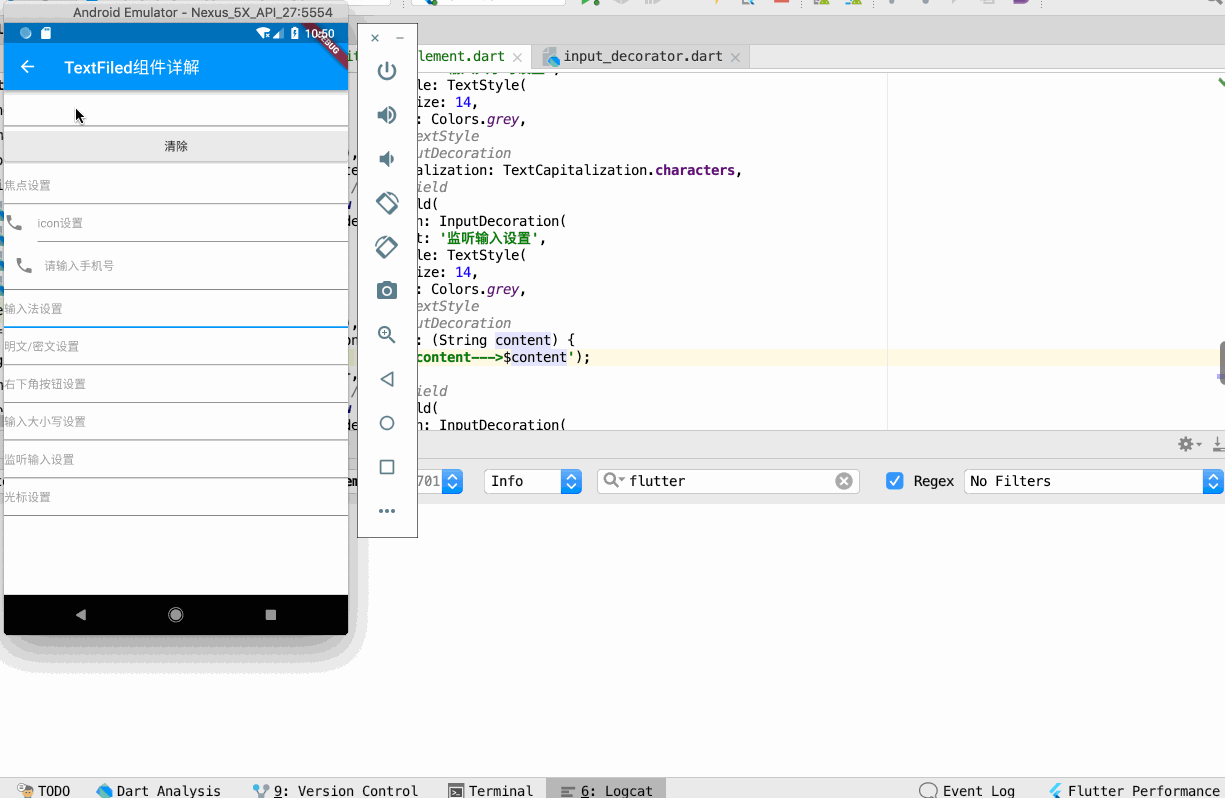Screen dimensions: 1225x798
Task: Activate the emulator zoom tool
Action: point(387,335)
